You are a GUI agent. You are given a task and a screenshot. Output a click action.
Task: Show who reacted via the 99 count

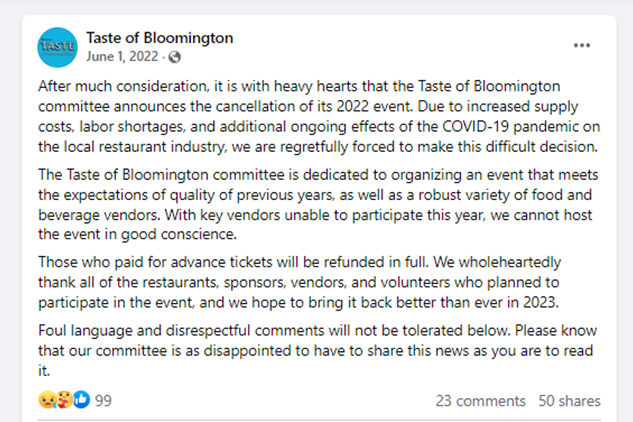pos(102,400)
